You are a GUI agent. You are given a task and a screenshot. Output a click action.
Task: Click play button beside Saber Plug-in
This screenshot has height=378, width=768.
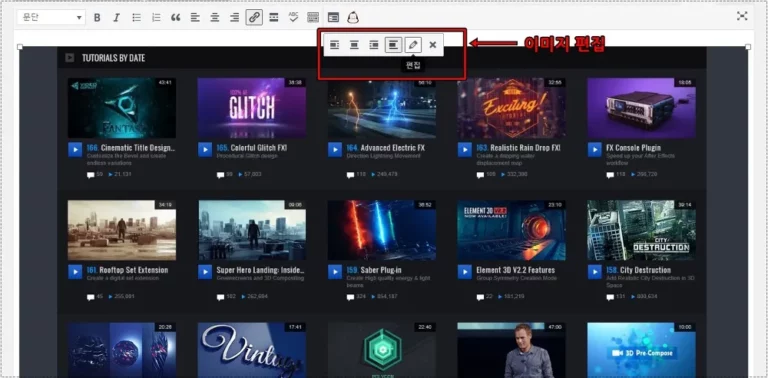335,272
